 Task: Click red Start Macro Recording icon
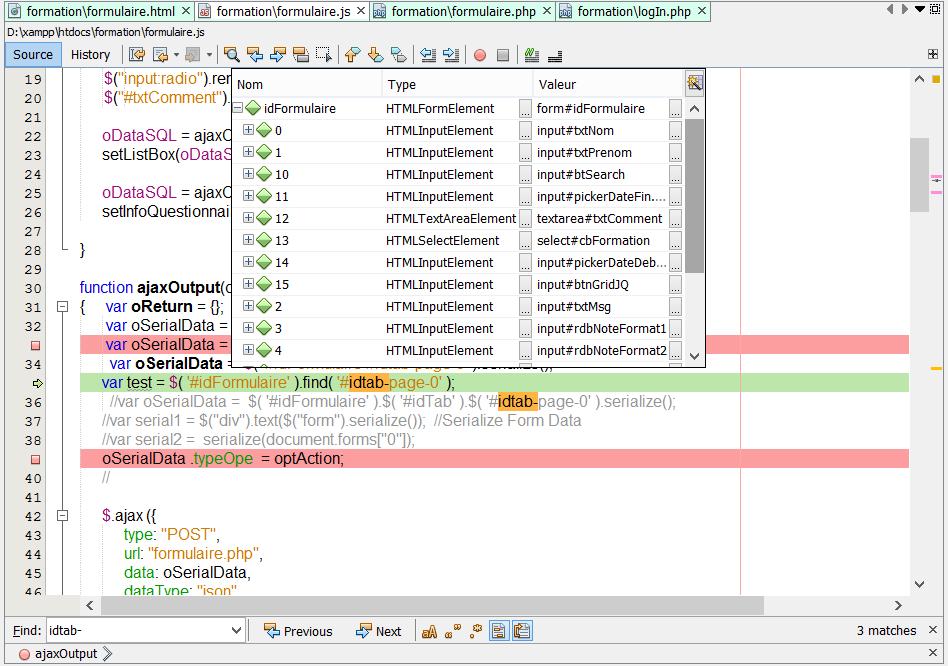coord(480,56)
